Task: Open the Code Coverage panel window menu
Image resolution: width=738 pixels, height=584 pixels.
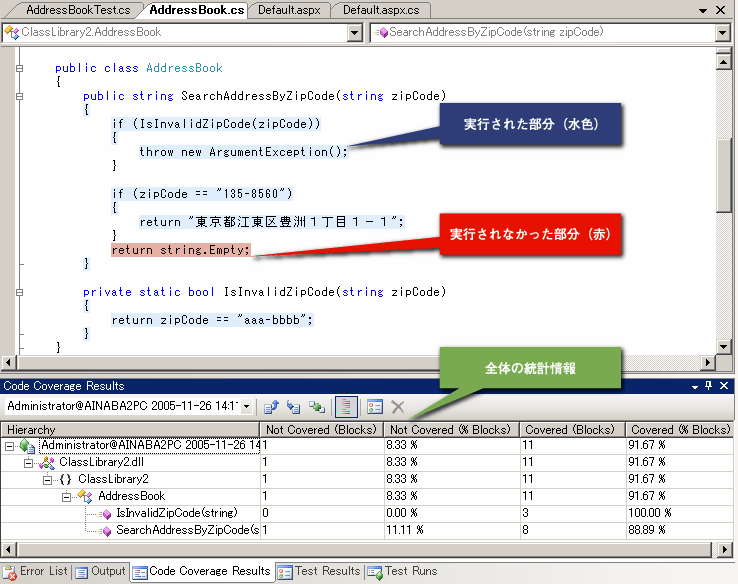Action: 695,386
